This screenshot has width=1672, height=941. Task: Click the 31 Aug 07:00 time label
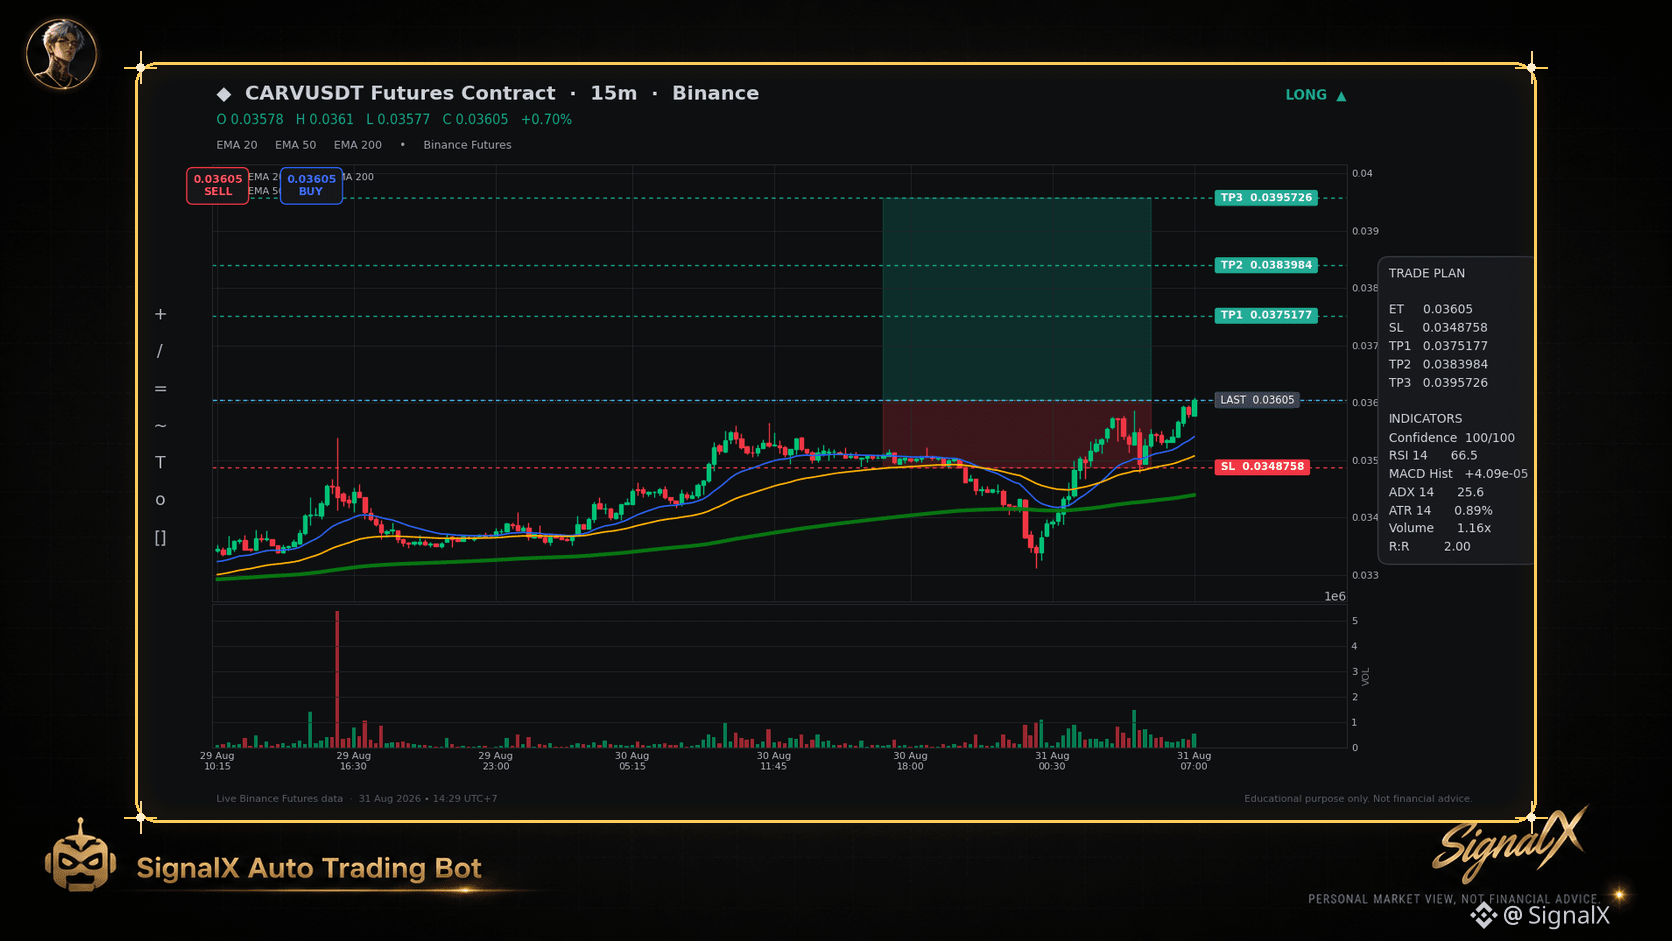(x=1194, y=761)
